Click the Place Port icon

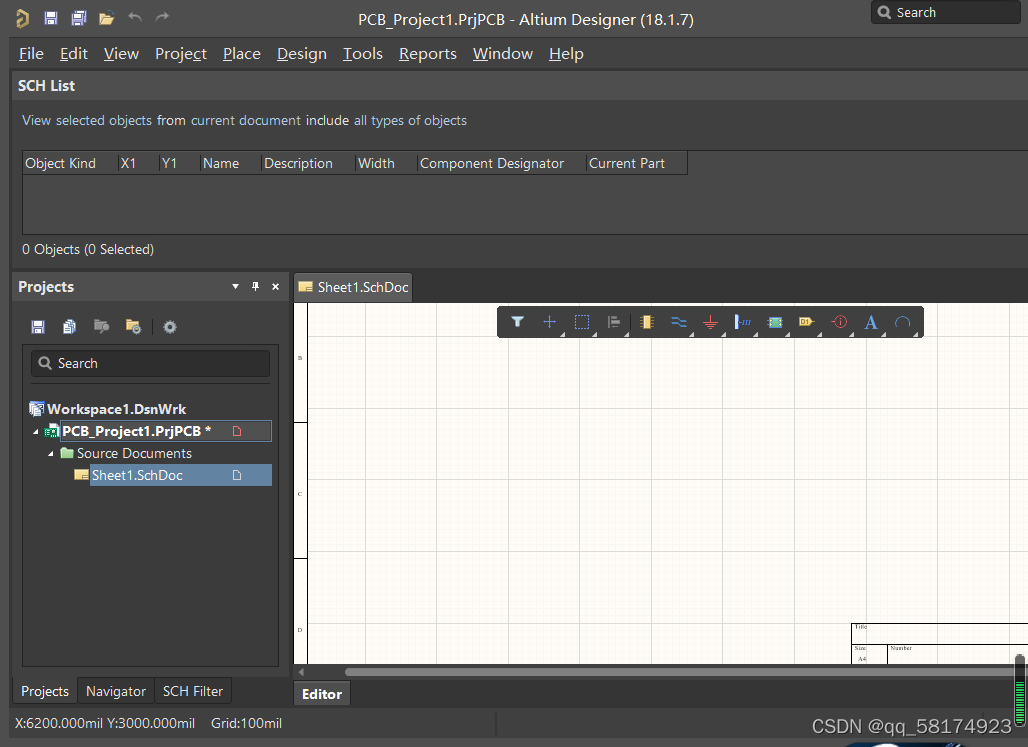(x=806, y=322)
